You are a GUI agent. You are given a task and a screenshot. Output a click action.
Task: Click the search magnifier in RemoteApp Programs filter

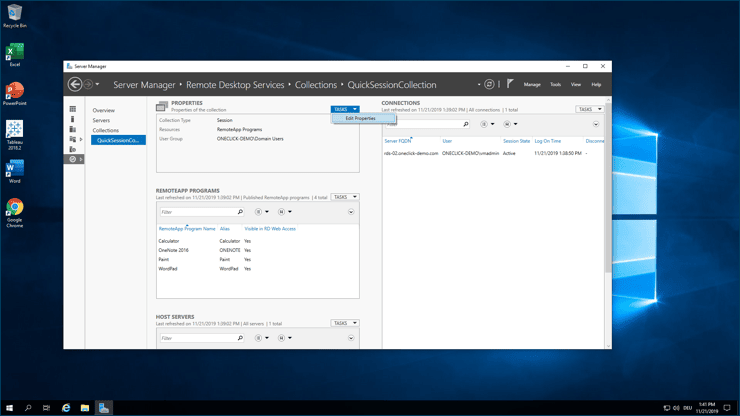[x=240, y=212]
